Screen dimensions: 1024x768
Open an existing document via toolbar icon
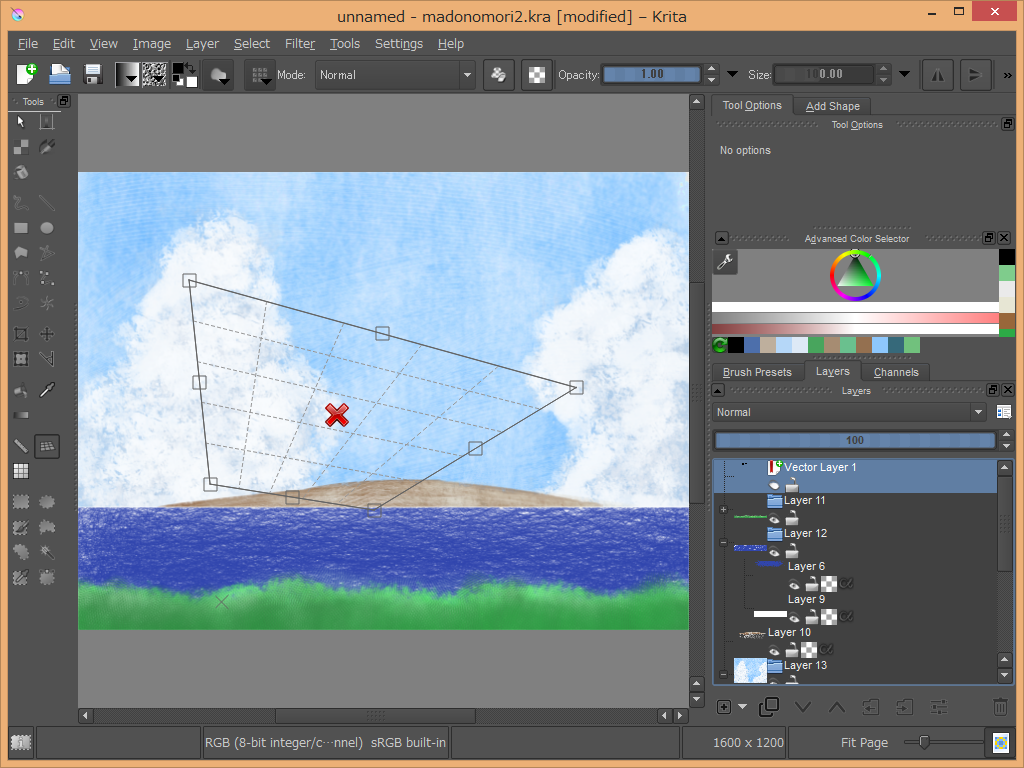point(60,74)
